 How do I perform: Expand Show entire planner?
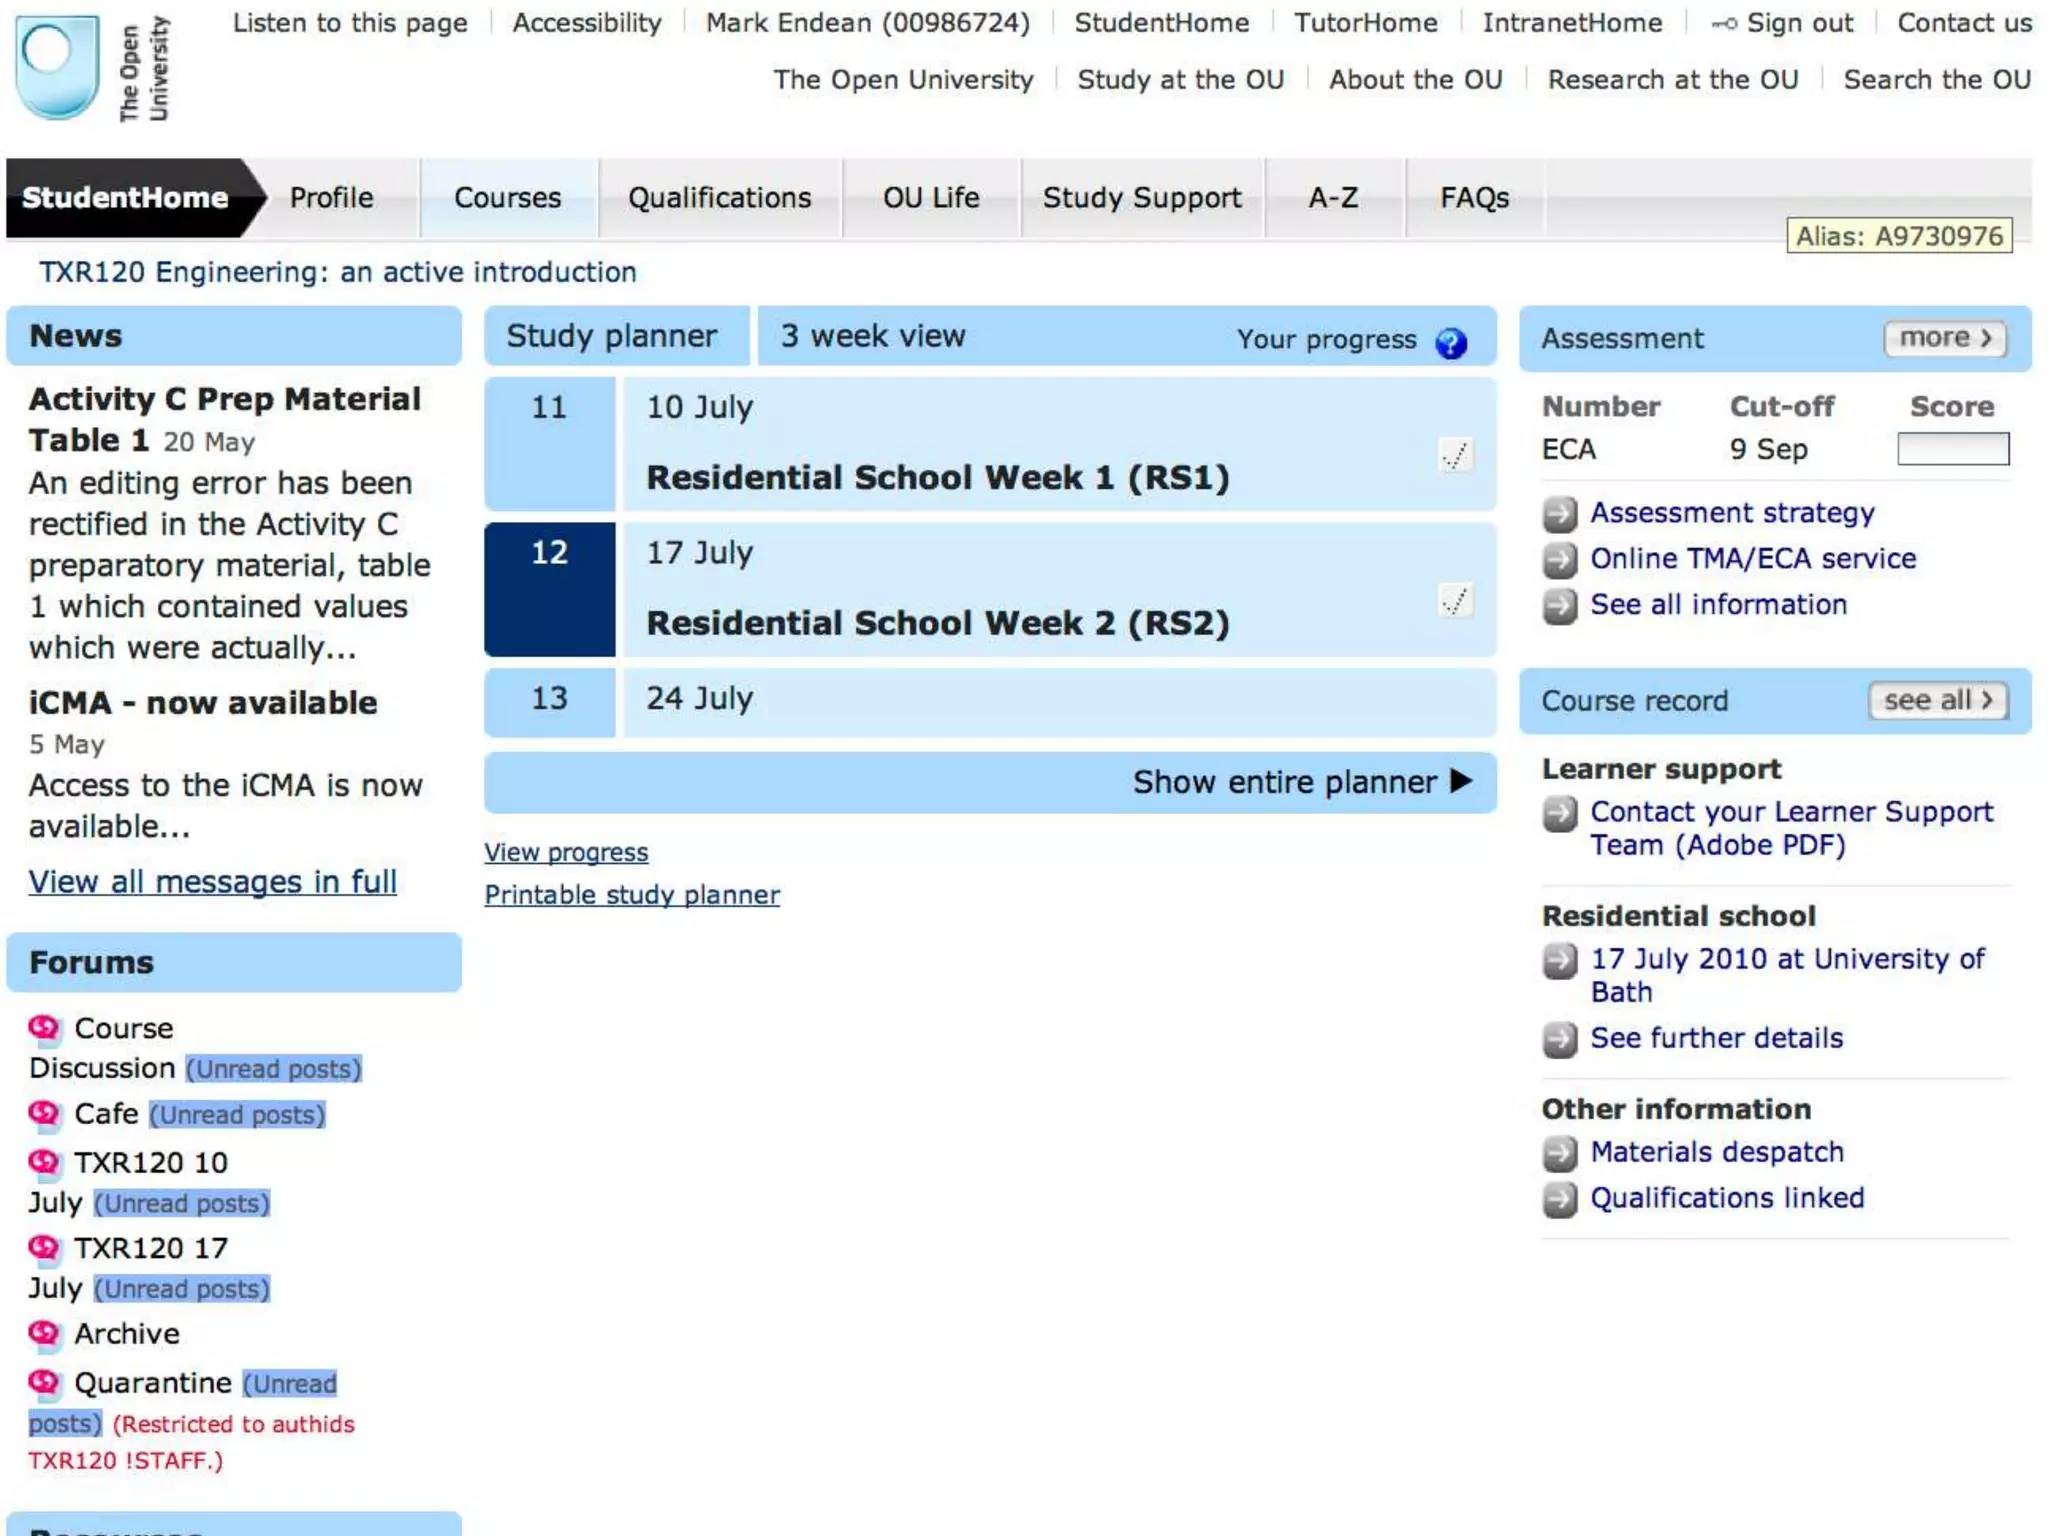pyautogui.click(x=1302, y=782)
